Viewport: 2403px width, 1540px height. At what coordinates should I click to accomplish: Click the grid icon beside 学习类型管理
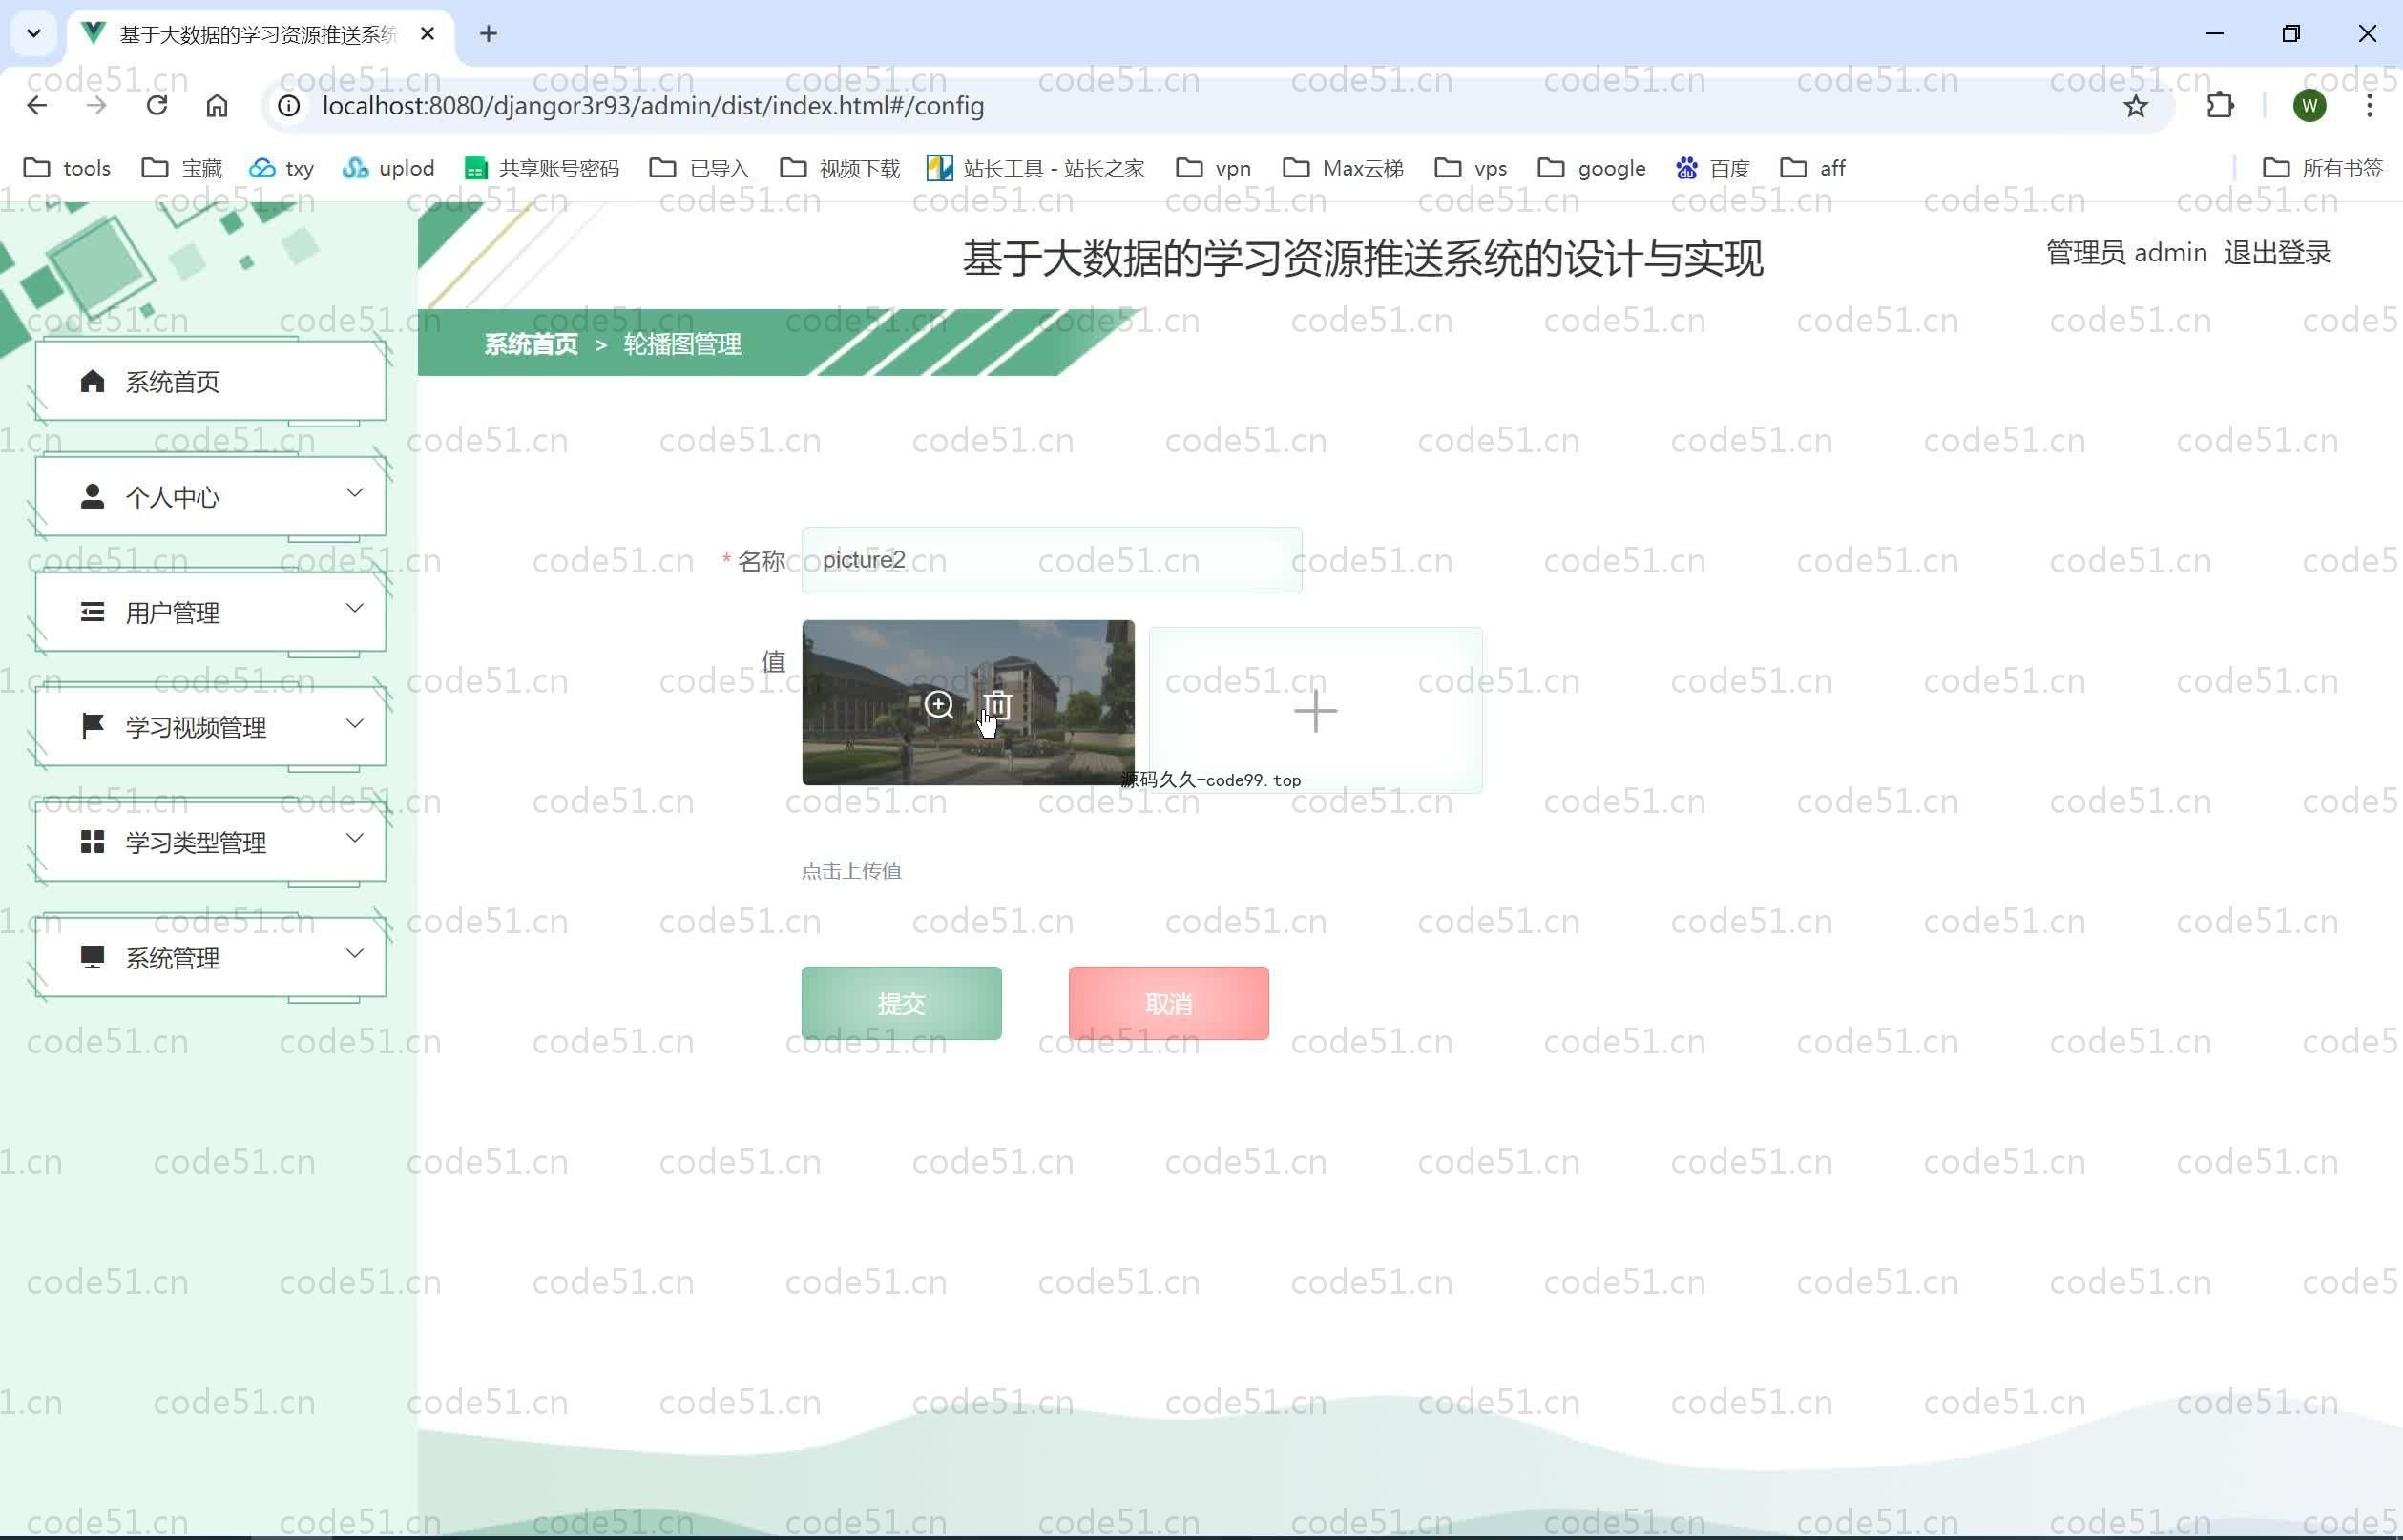point(92,842)
